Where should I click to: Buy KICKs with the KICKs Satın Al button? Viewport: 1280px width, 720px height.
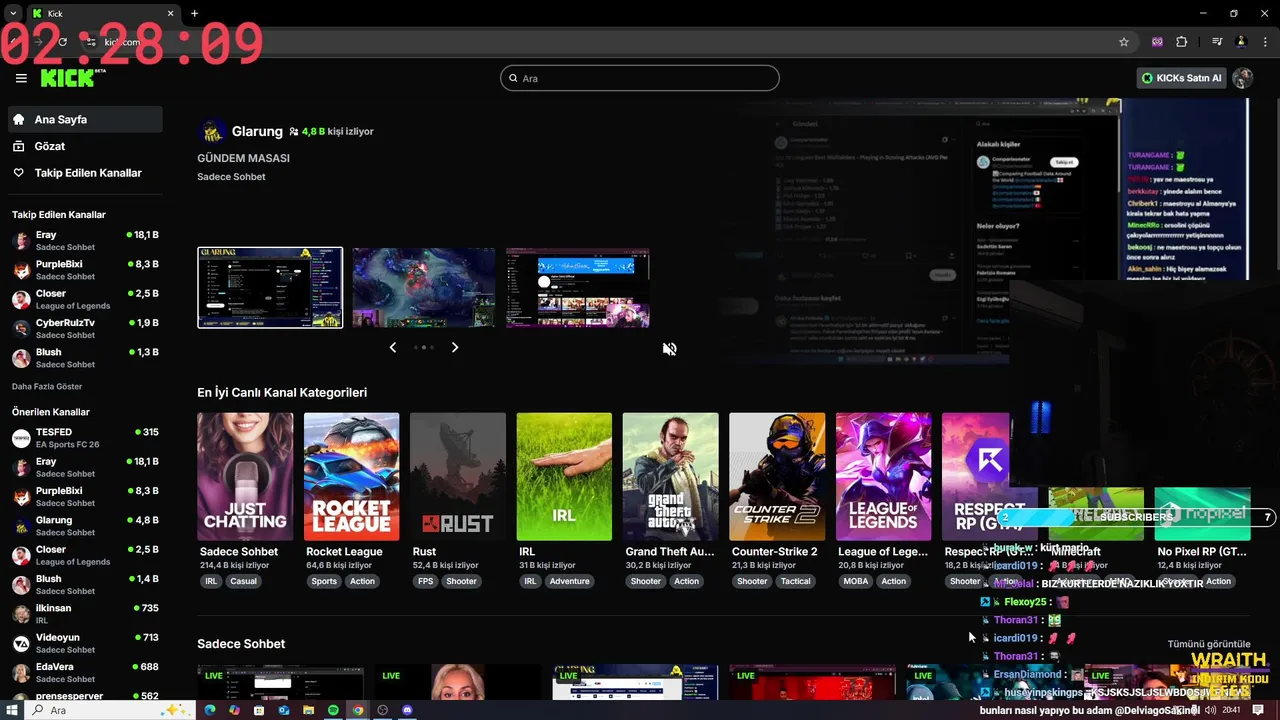point(1182,78)
